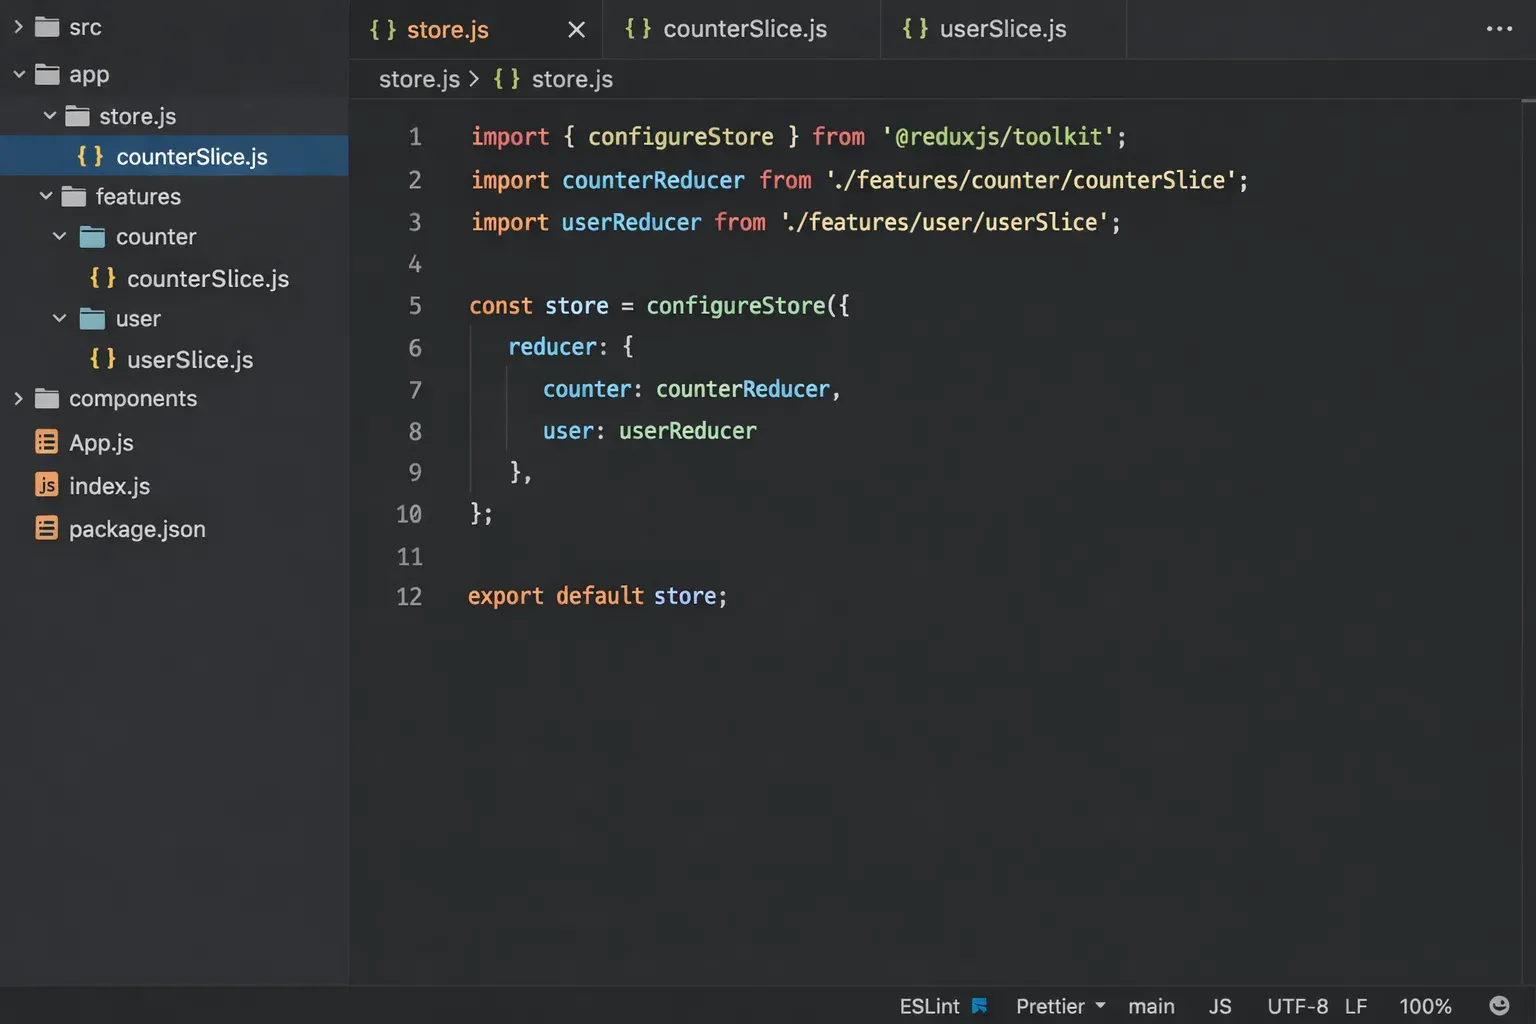This screenshot has width=1536, height=1024.
Task: Click the smiley feedback icon in status bar
Action: pos(1499,1006)
